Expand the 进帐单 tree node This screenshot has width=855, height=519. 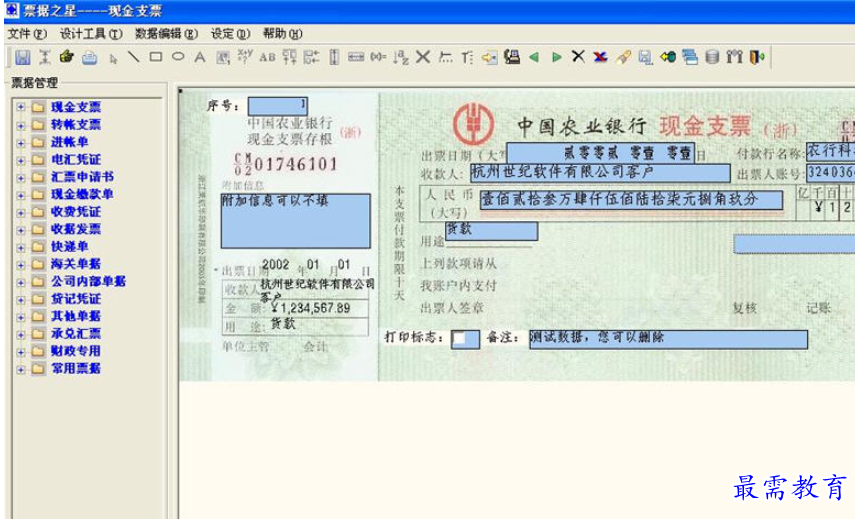(21, 142)
